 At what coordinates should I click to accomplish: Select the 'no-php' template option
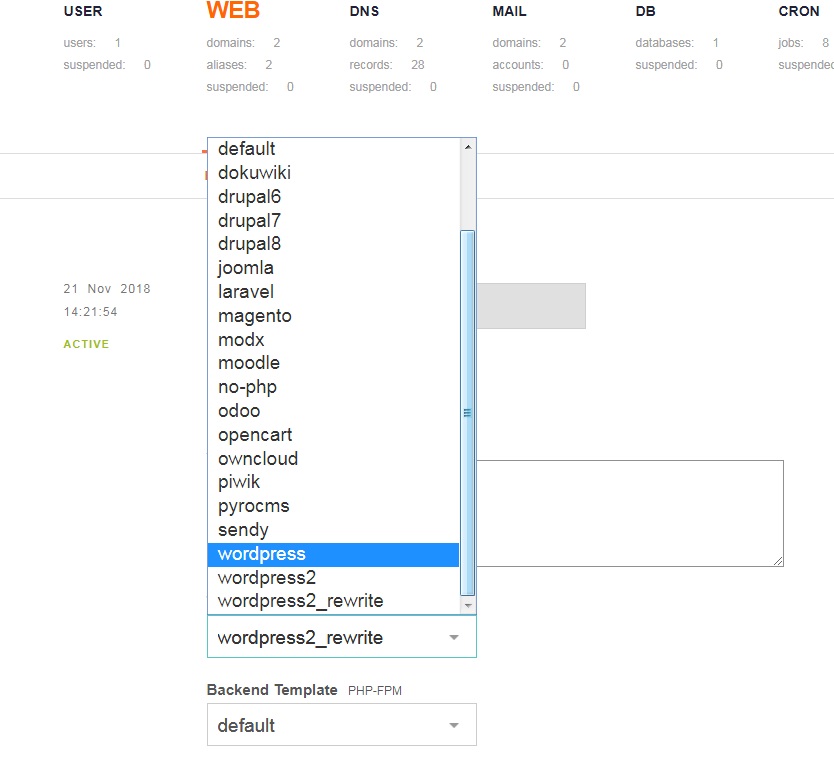pos(333,387)
